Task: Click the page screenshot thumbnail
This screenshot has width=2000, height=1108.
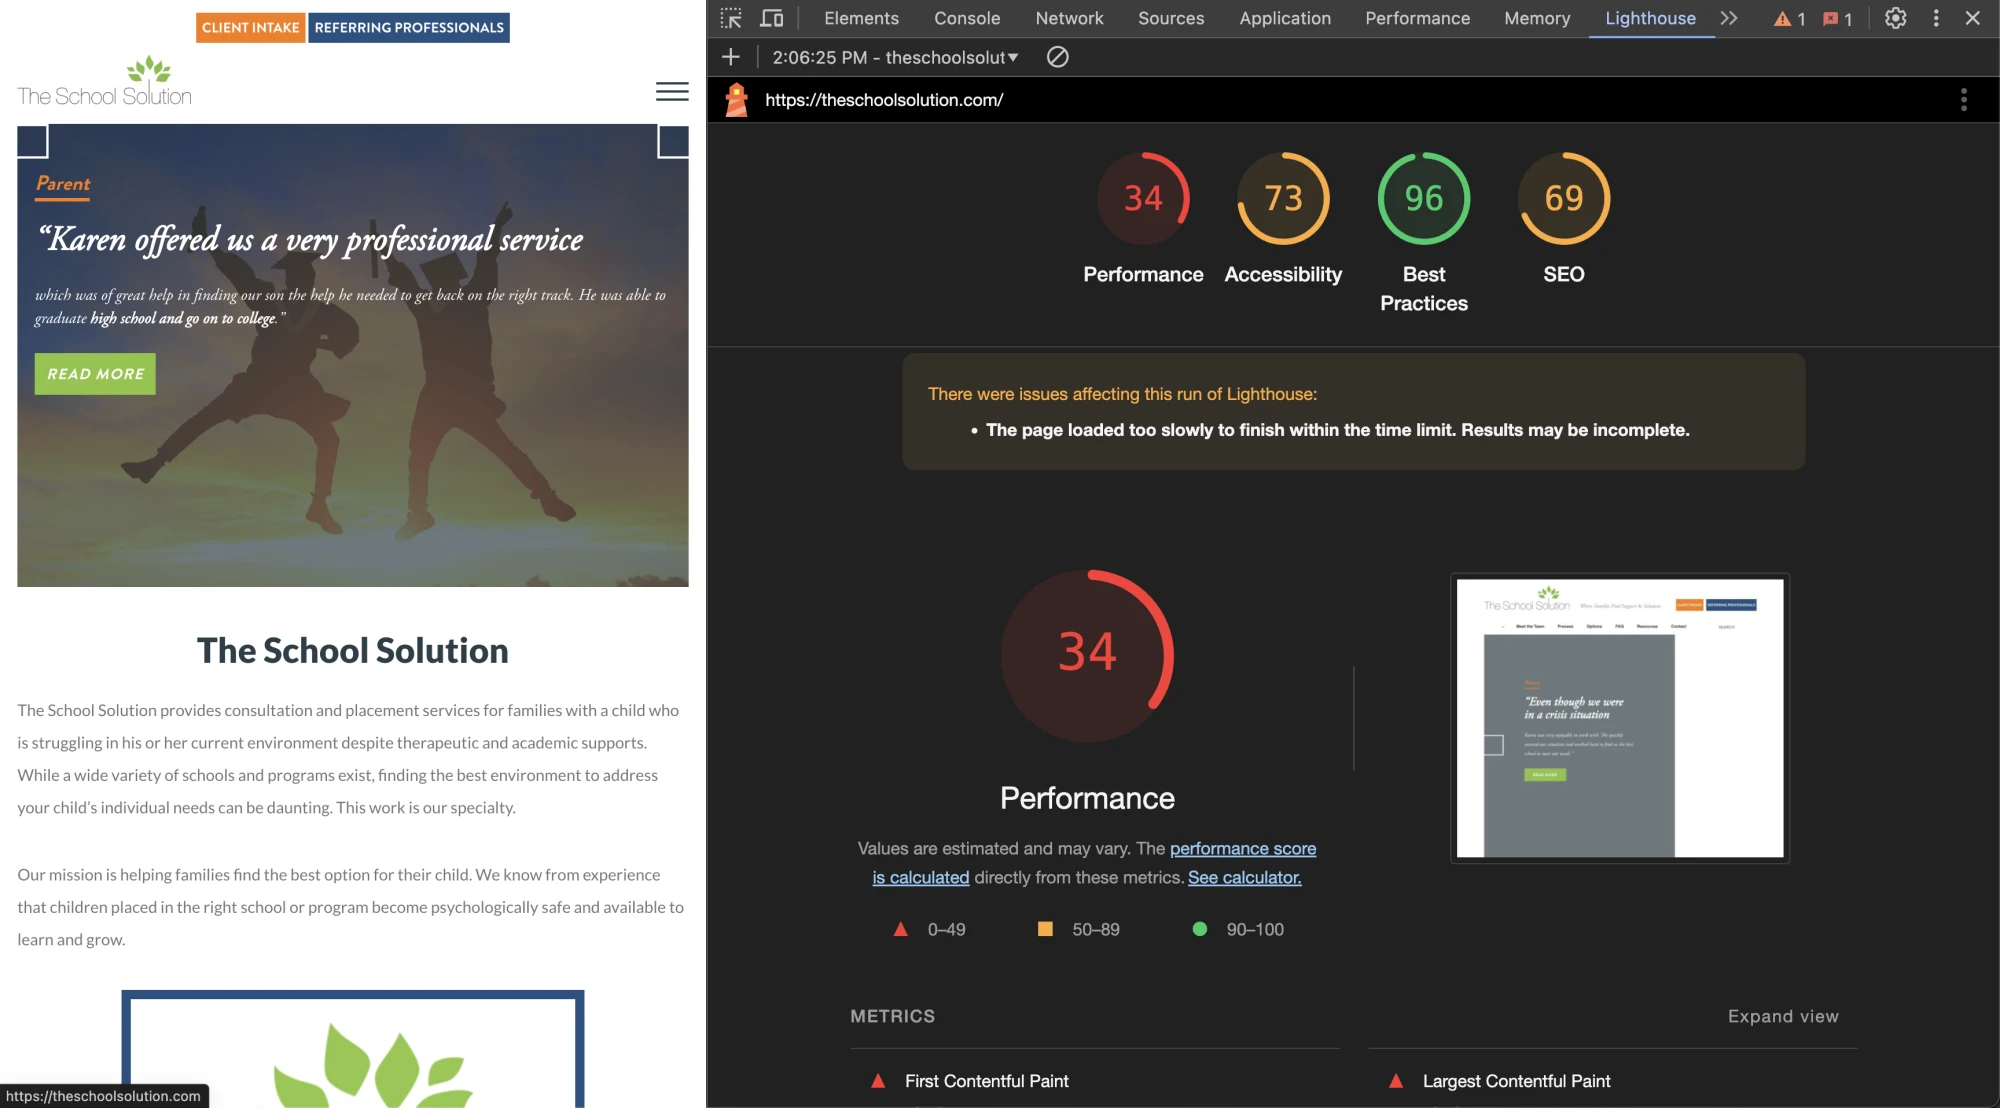Action: (x=1619, y=718)
